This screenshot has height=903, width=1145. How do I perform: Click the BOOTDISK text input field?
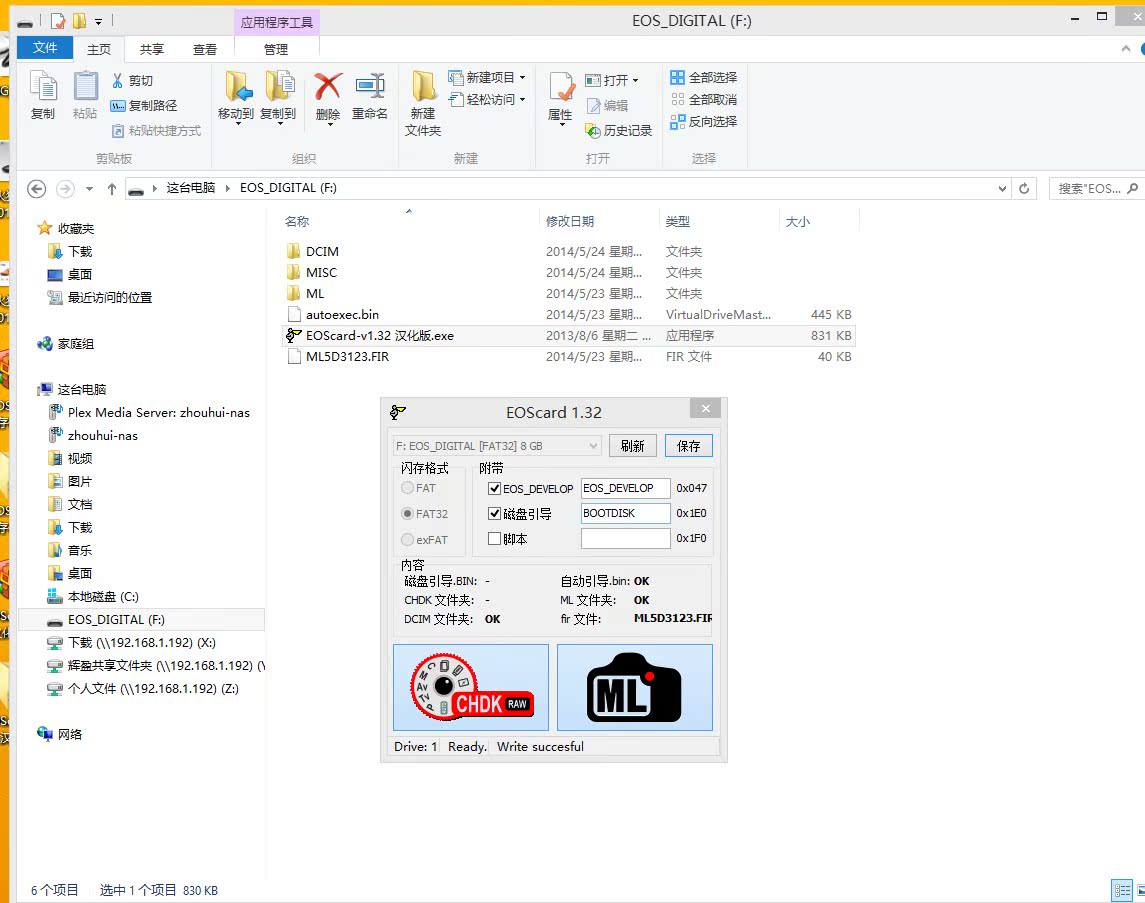point(626,513)
